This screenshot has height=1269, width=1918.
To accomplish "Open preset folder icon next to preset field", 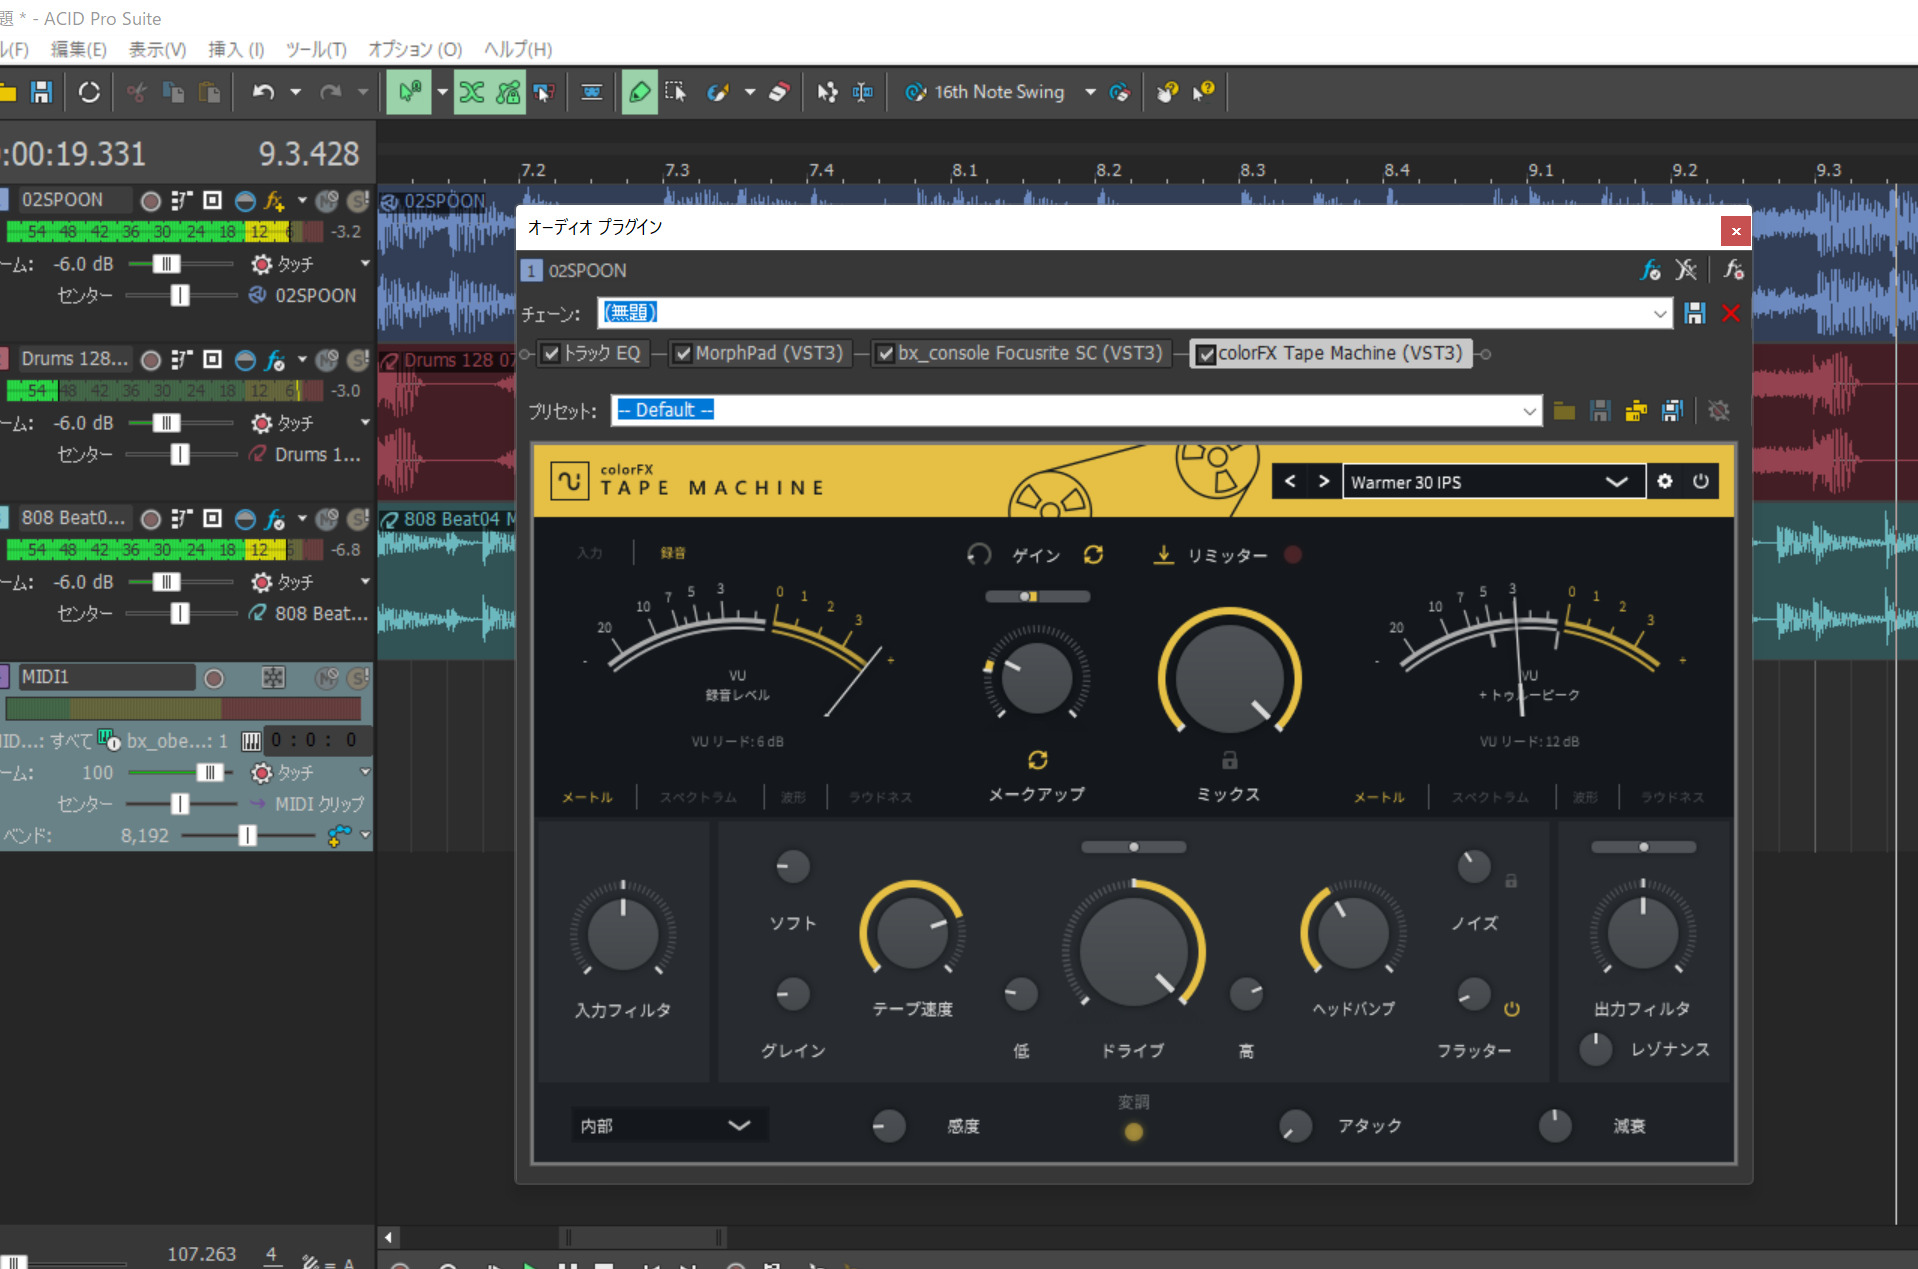I will 1565,411.
